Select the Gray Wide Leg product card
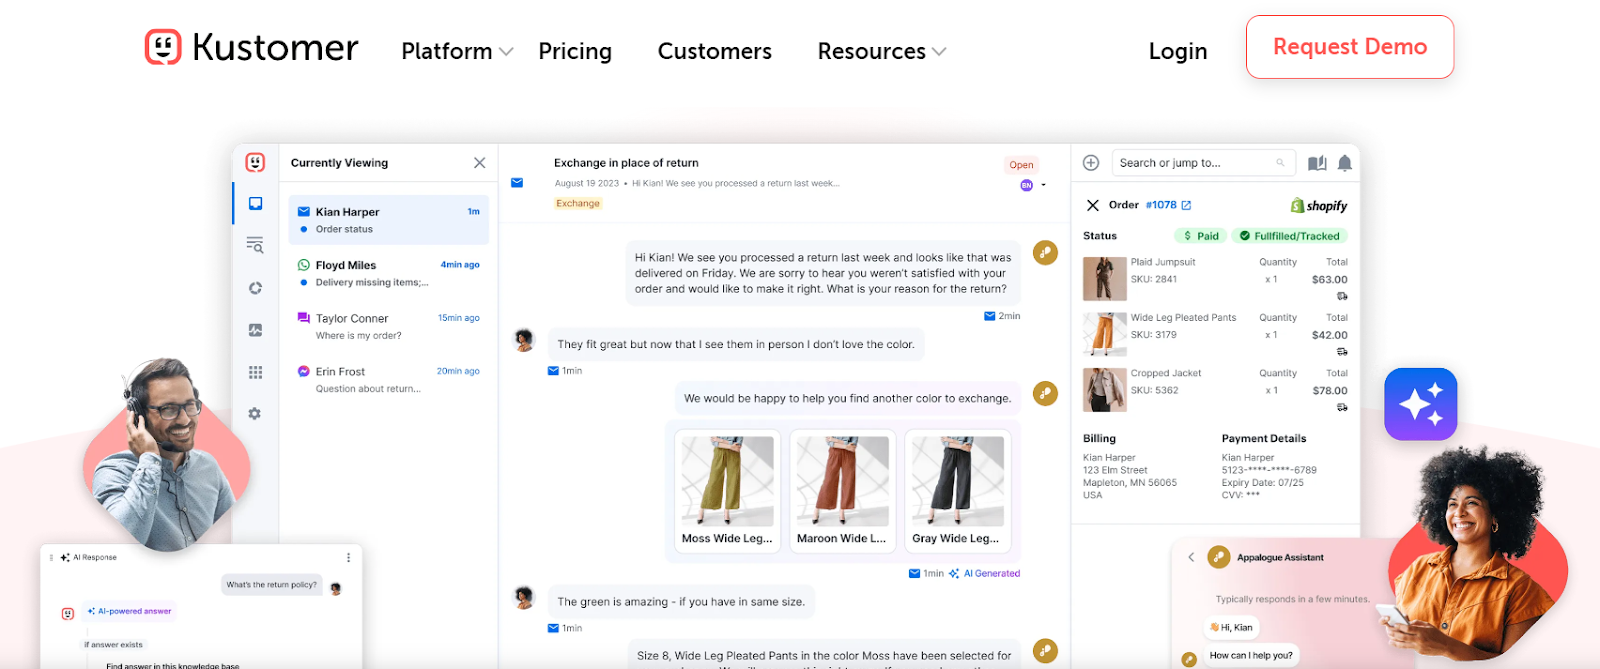The width and height of the screenshot is (1600, 669). tap(957, 491)
